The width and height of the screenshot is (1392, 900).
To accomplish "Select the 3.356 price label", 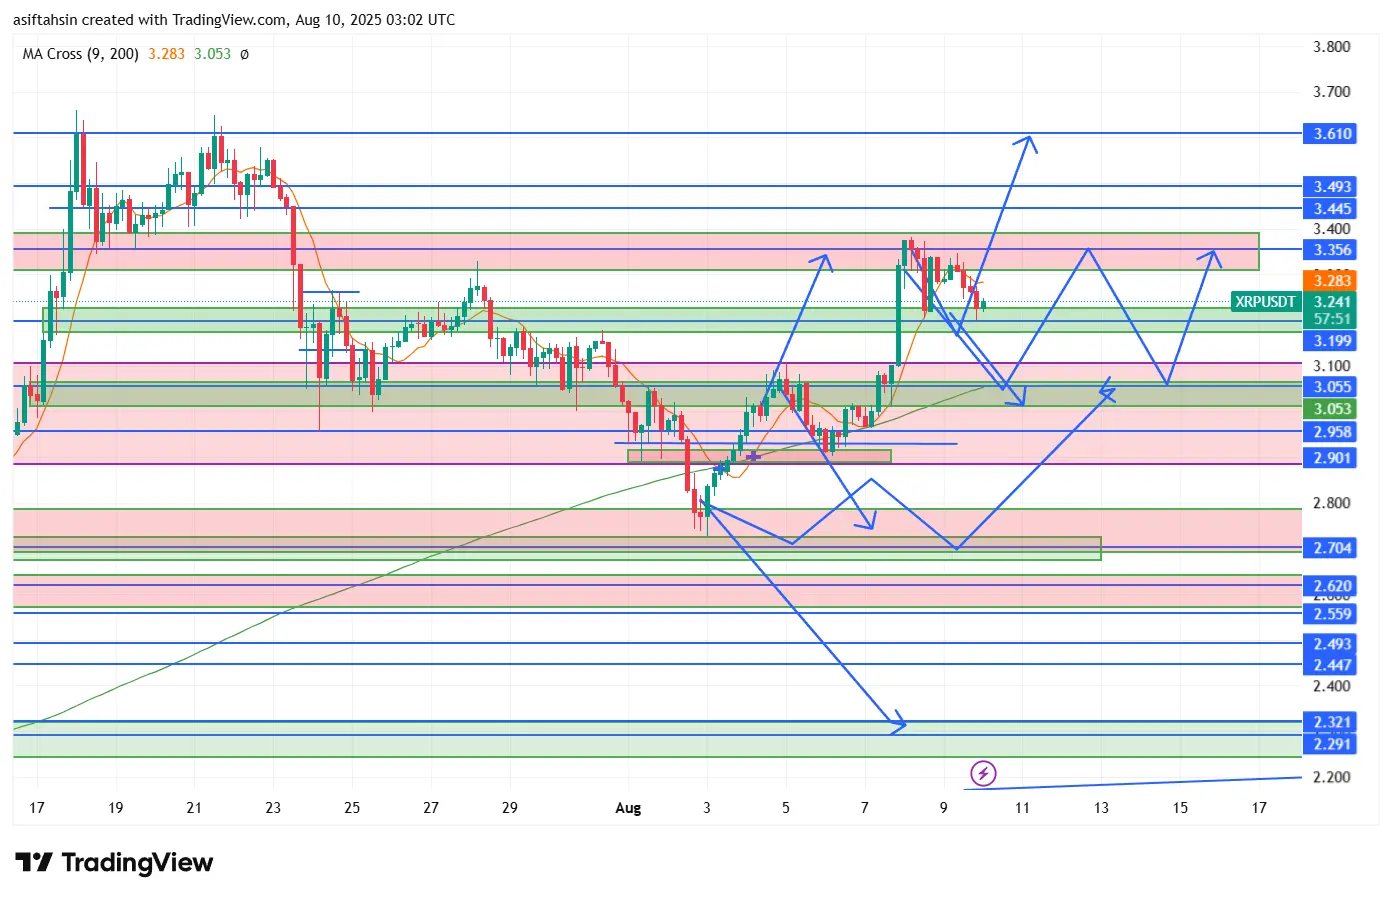I will coord(1329,251).
